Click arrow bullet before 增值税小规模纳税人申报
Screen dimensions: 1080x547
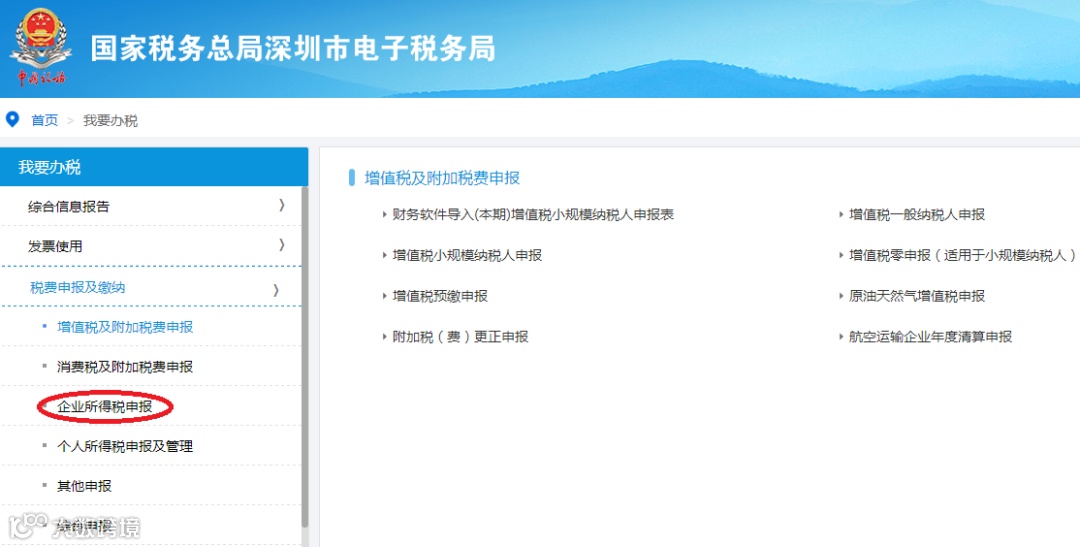[384, 256]
